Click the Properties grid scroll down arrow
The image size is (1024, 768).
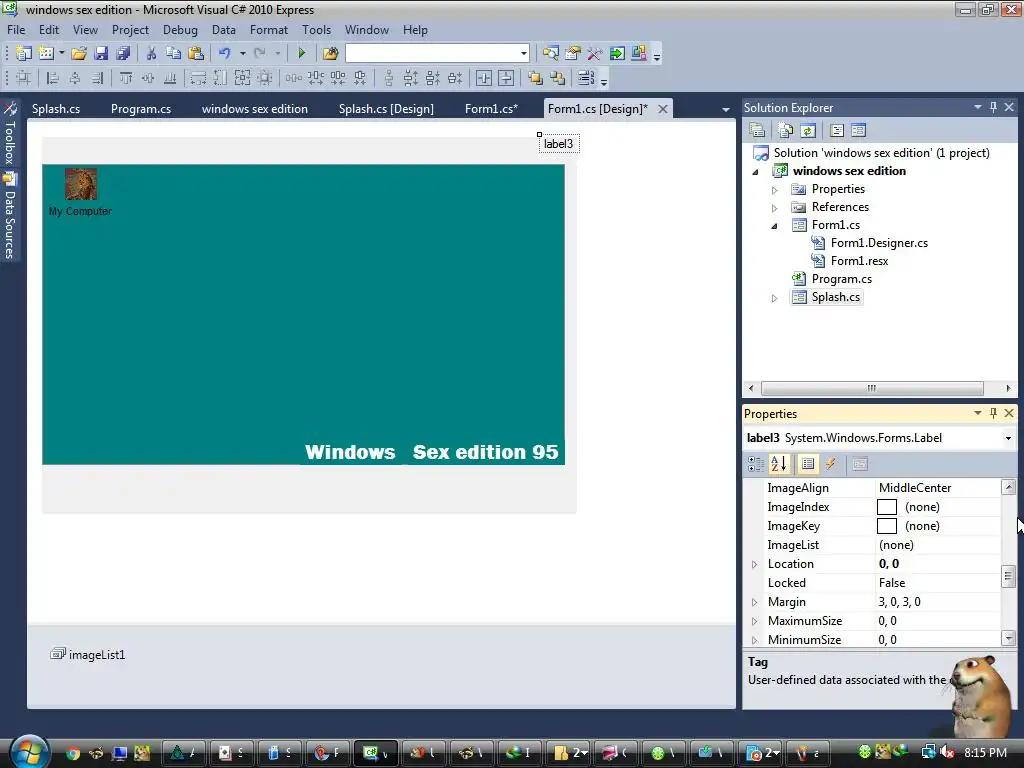[x=1008, y=639]
